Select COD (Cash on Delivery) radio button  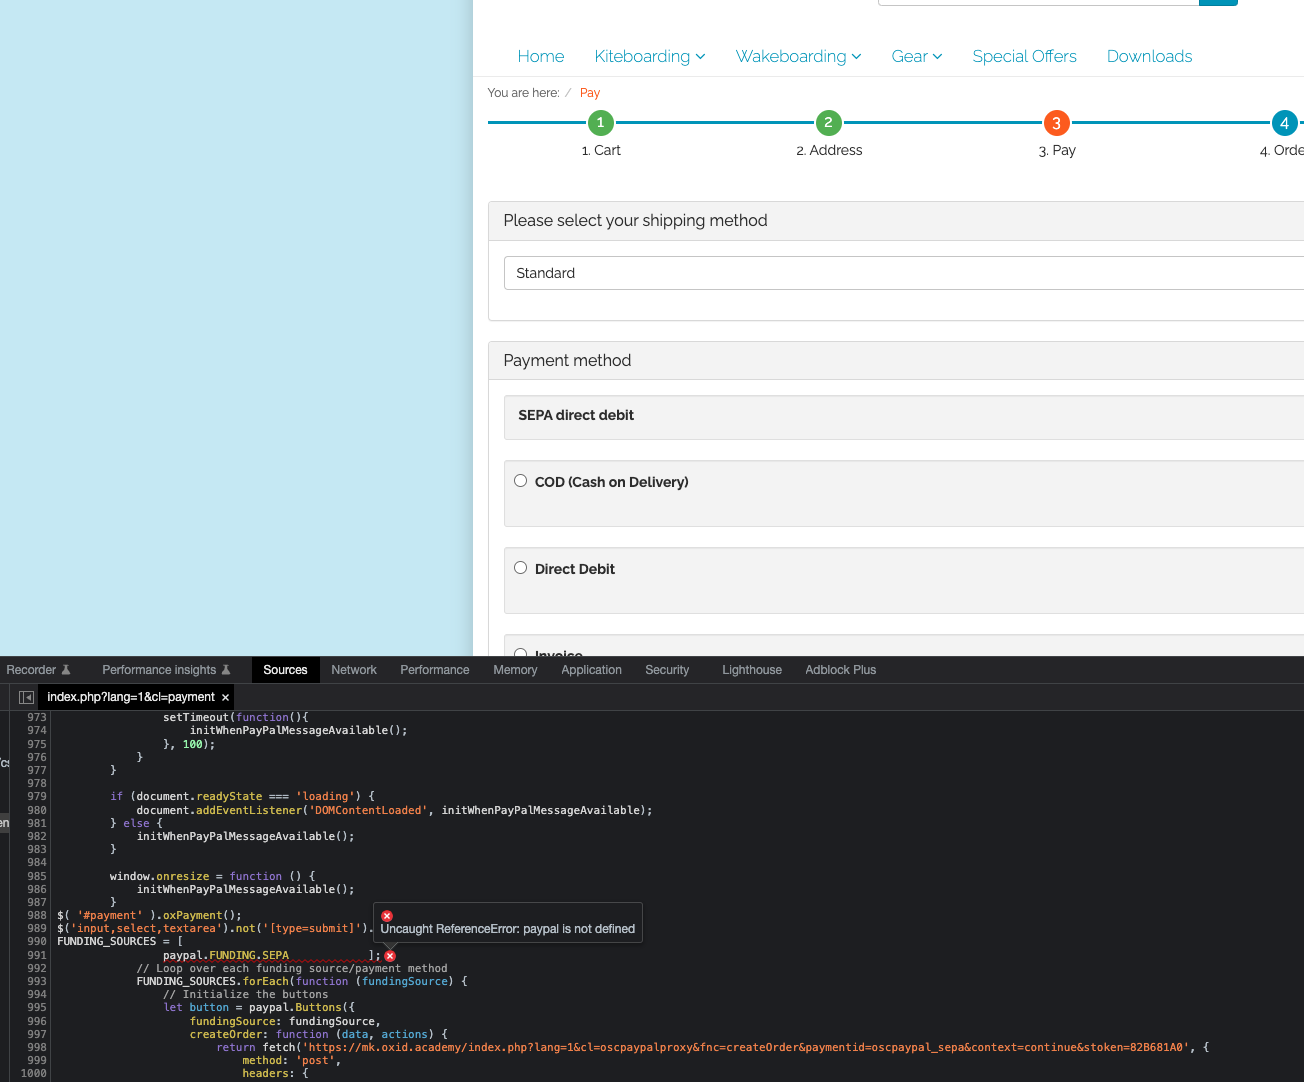point(521,481)
